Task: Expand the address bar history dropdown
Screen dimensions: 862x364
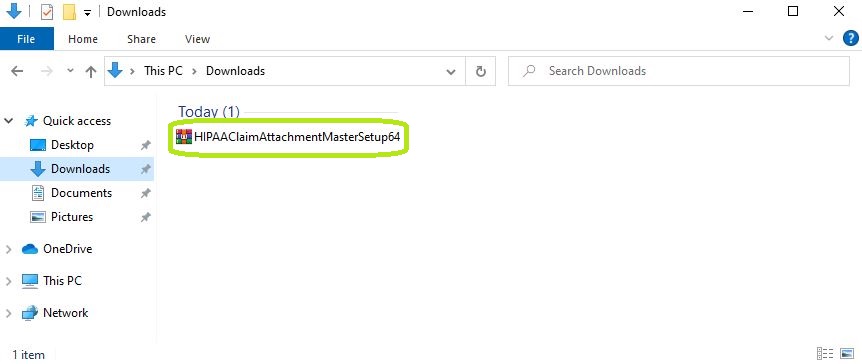Action: [x=451, y=71]
